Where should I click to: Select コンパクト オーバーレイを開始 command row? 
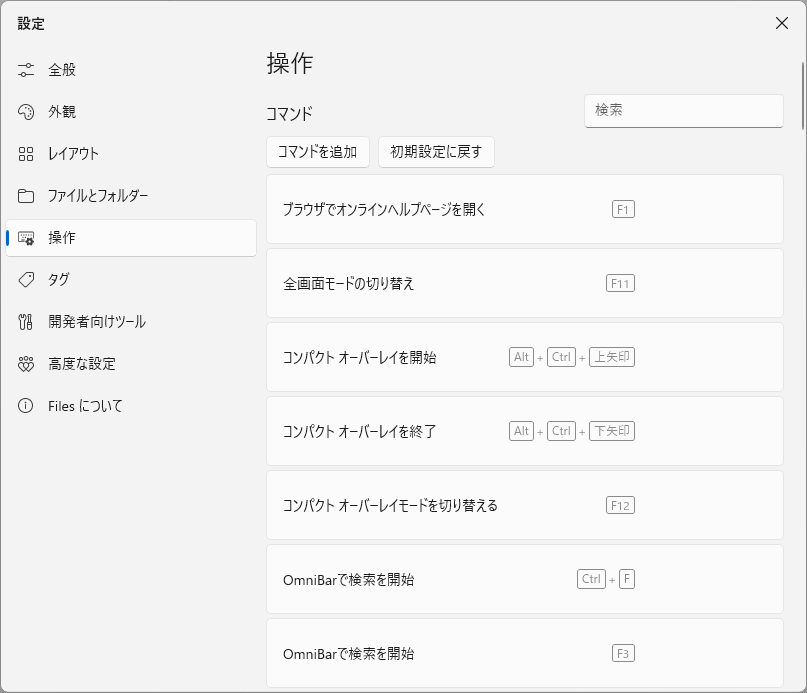(524, 357)
